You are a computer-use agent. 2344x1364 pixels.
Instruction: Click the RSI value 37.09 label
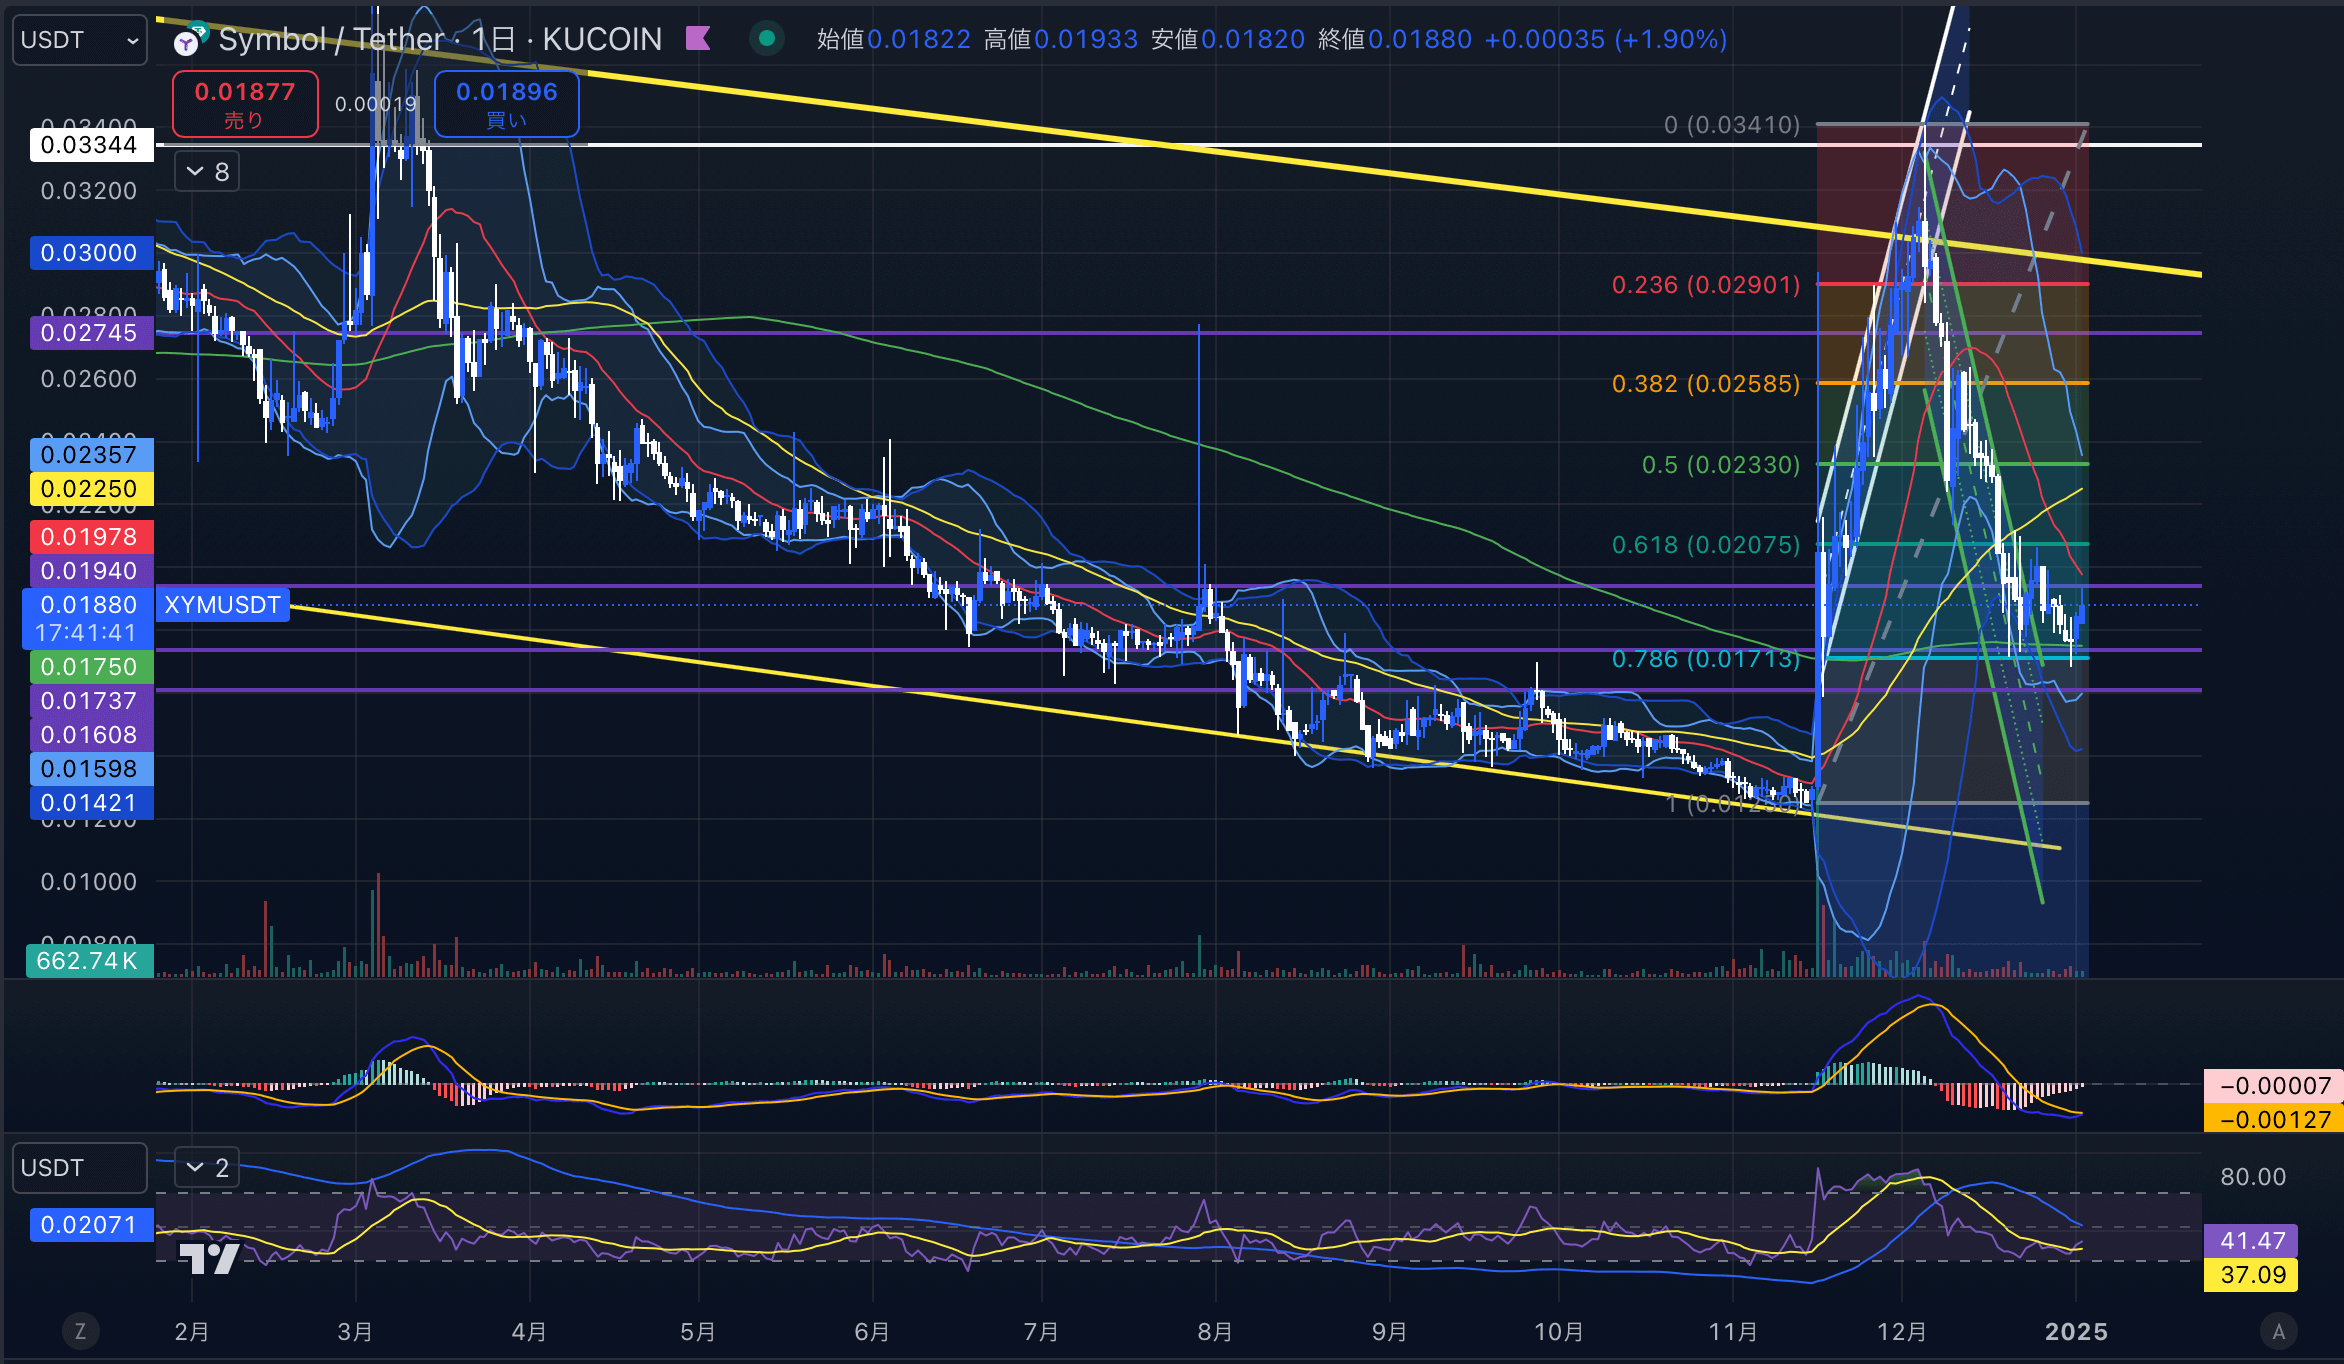click(2252, 1275)
